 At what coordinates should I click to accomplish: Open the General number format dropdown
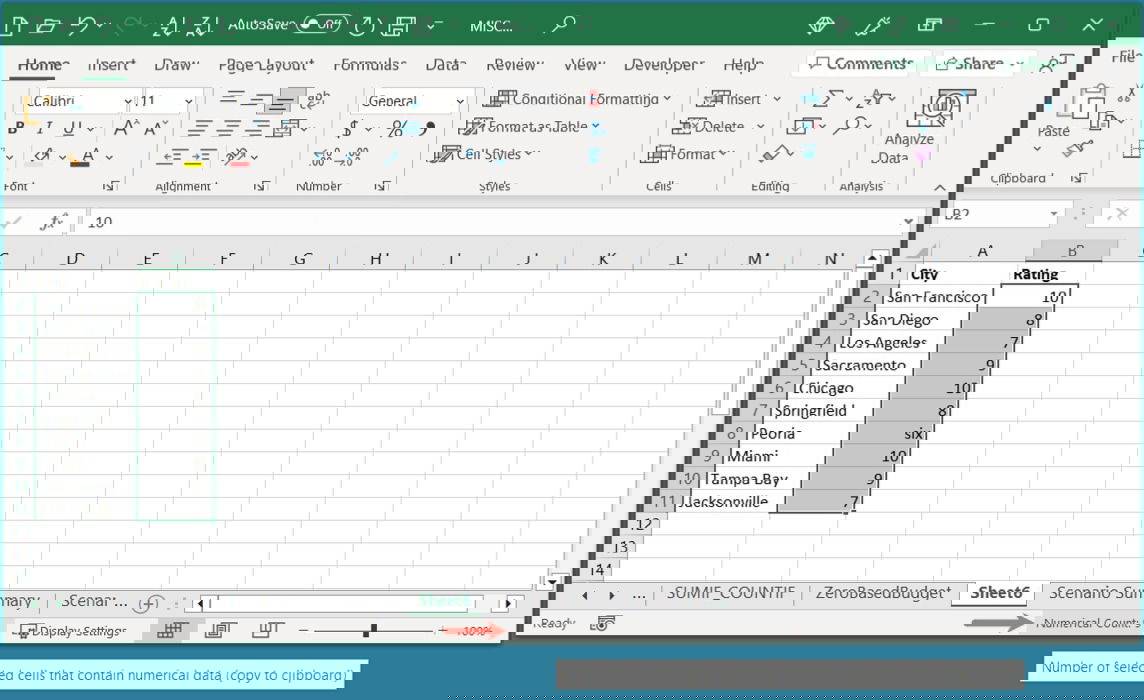click(x=460, y=101)
